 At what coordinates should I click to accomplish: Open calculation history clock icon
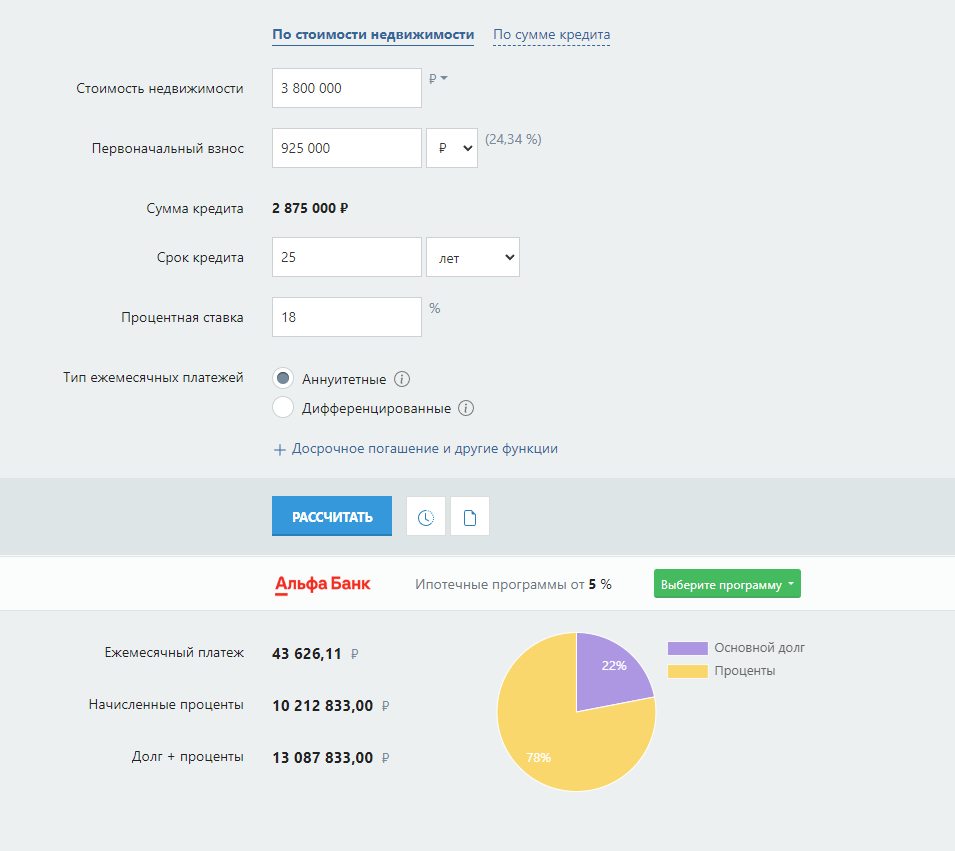pyautogui.click(x=426, y=517)
